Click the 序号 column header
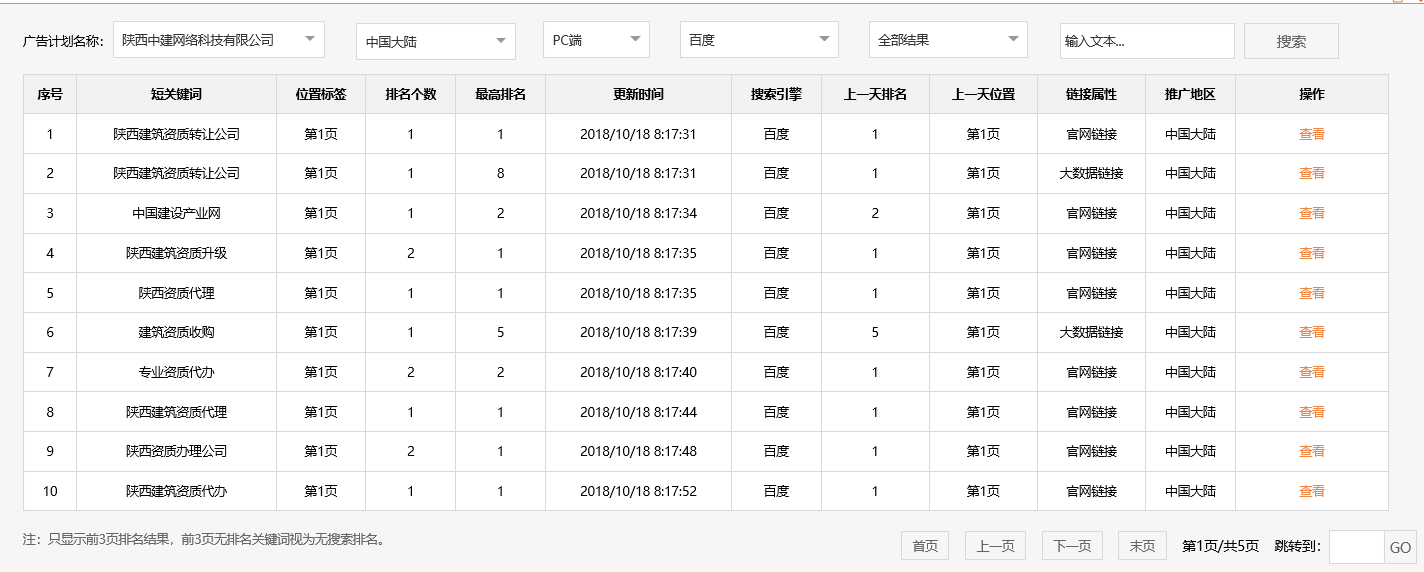Screen dimensions: 1424x572 50,94
